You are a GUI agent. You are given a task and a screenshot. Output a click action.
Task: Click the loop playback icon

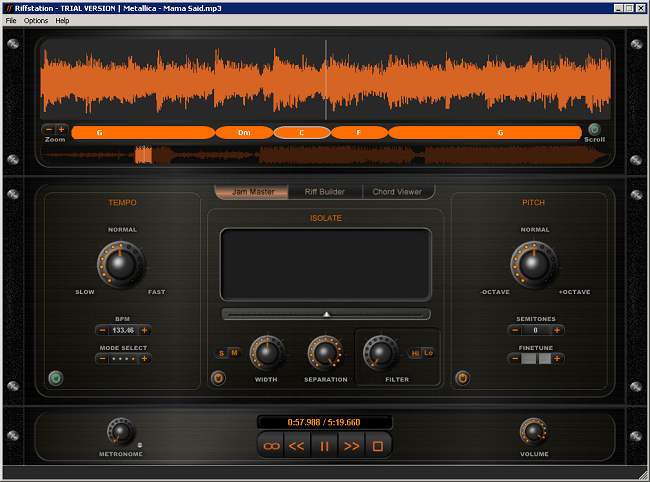point(269,447)
